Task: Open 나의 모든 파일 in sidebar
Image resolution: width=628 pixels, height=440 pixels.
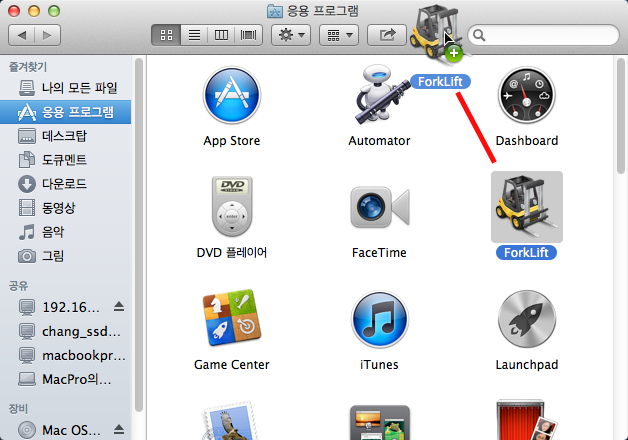Action: (x=65, y=88)
